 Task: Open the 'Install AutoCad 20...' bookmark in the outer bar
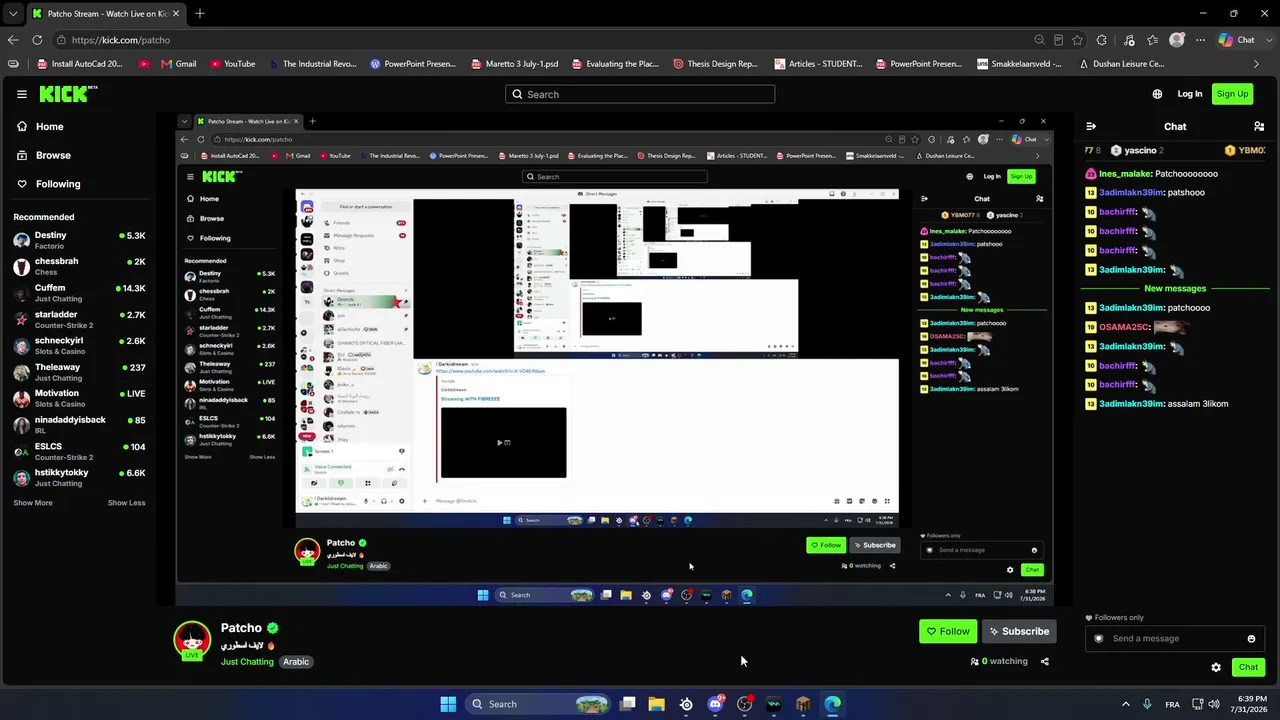80,64
